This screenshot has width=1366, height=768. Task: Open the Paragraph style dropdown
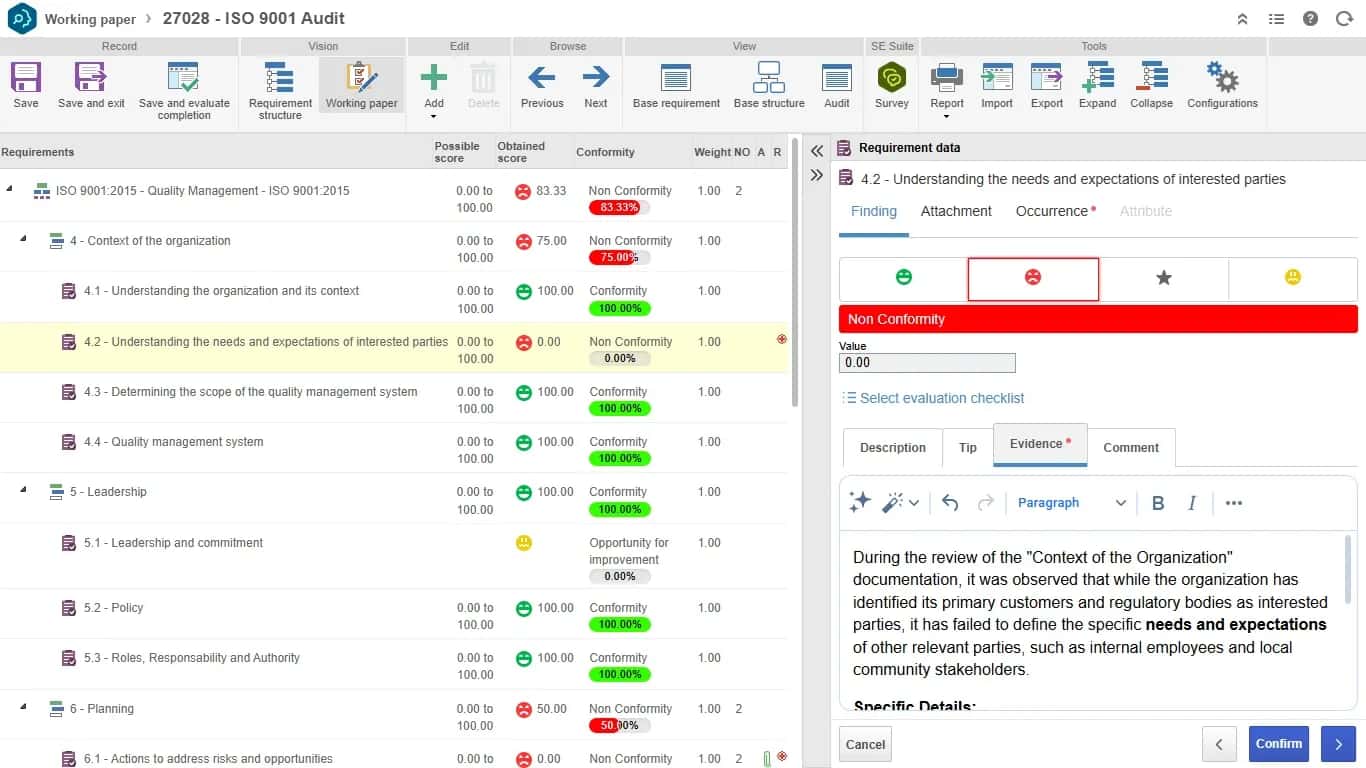(1071, 503)
